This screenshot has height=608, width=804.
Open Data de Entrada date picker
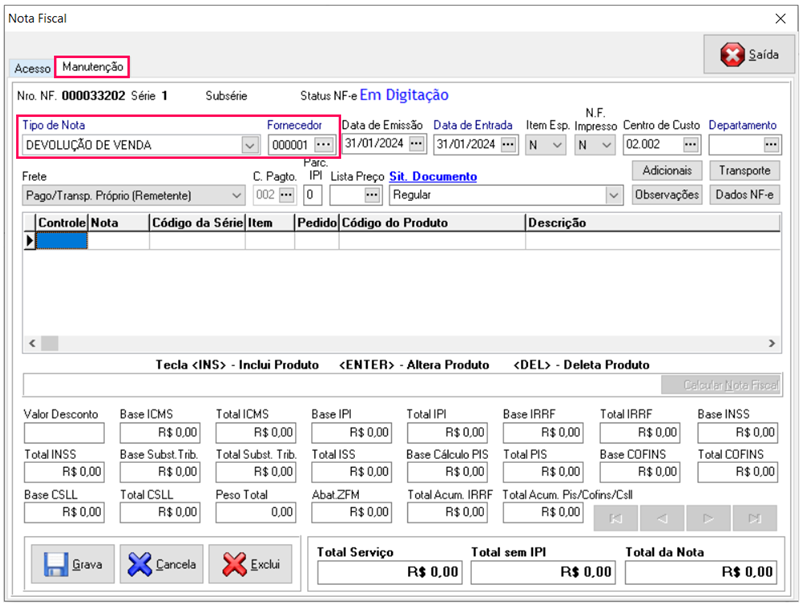coord(508,145)
